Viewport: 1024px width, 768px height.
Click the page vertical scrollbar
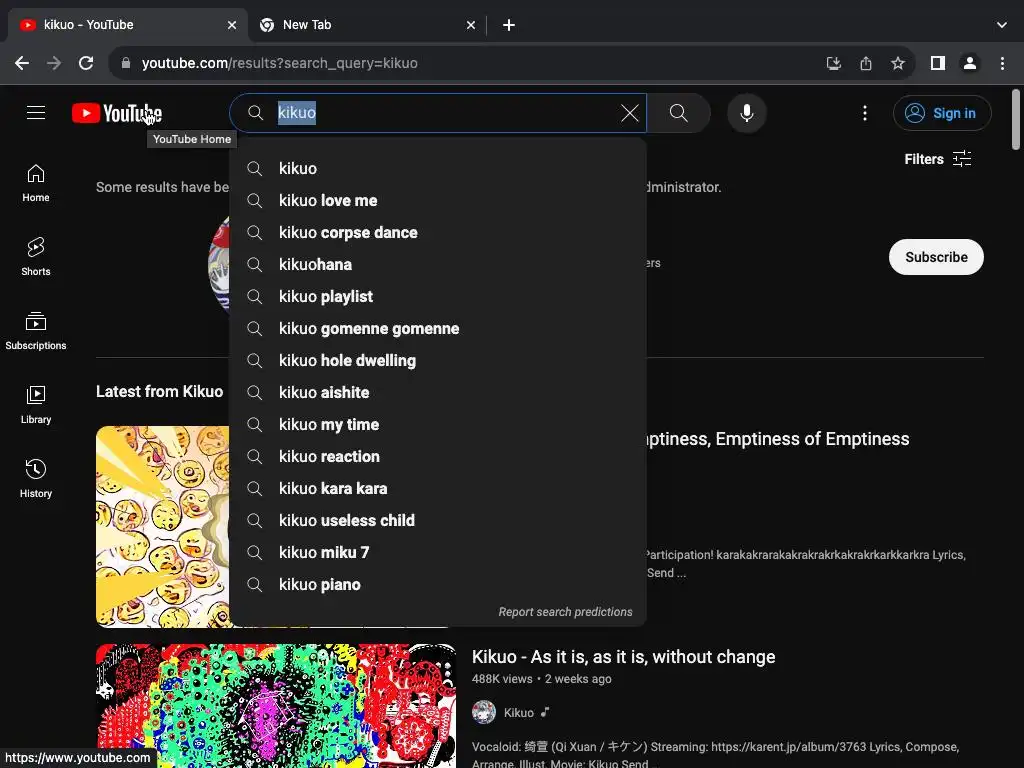pos(1016,120)
